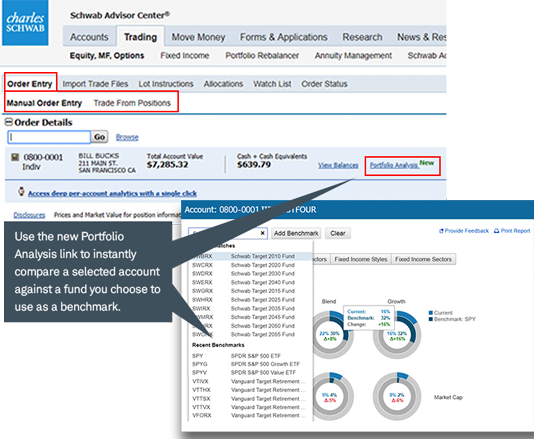Viewport: 534px width, 439px height.
Task: Open the Accounts tab
Action: tap(89, 37)
